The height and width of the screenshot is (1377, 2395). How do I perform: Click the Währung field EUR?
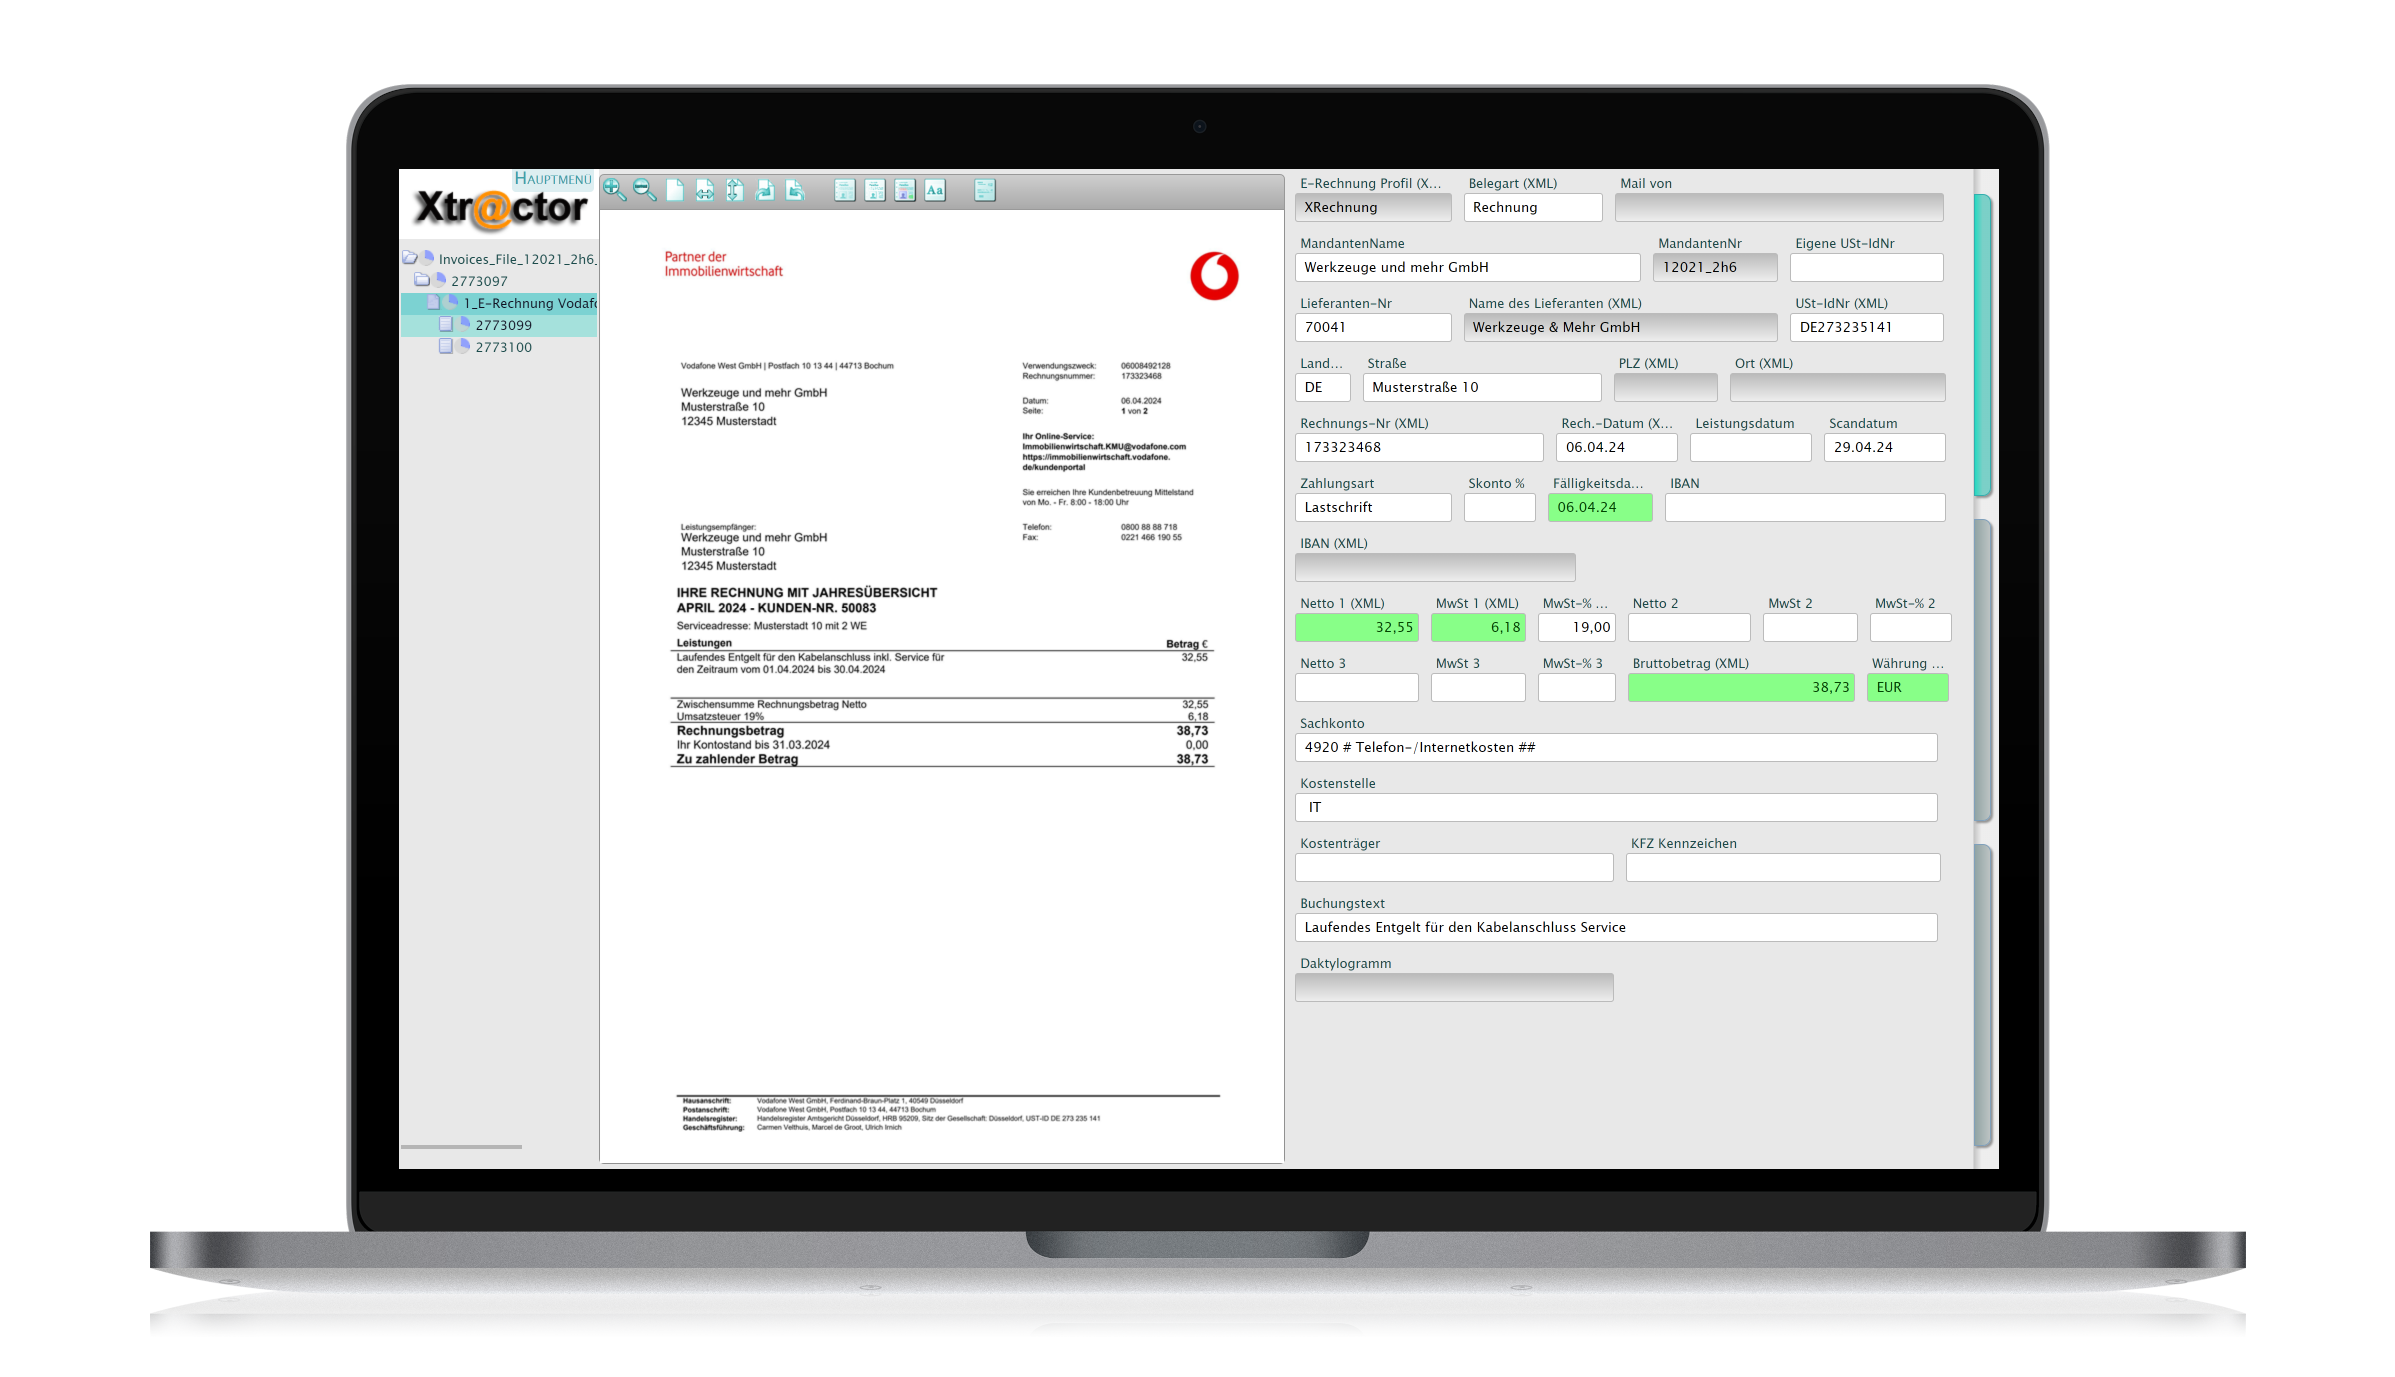1907,687
